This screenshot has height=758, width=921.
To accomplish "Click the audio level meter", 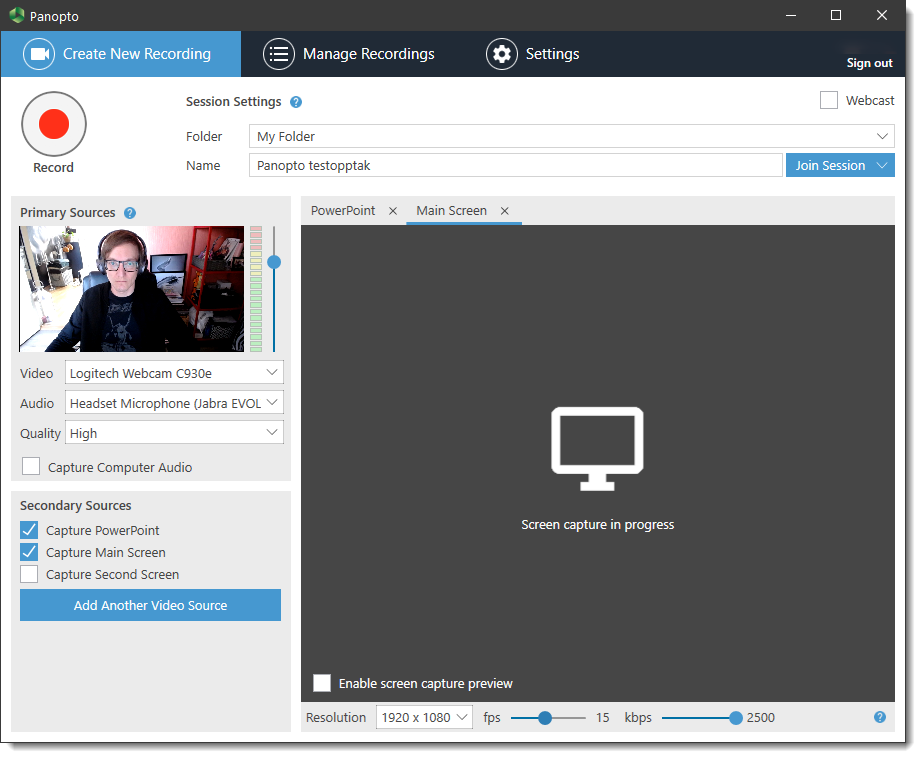I will point(256,289).
